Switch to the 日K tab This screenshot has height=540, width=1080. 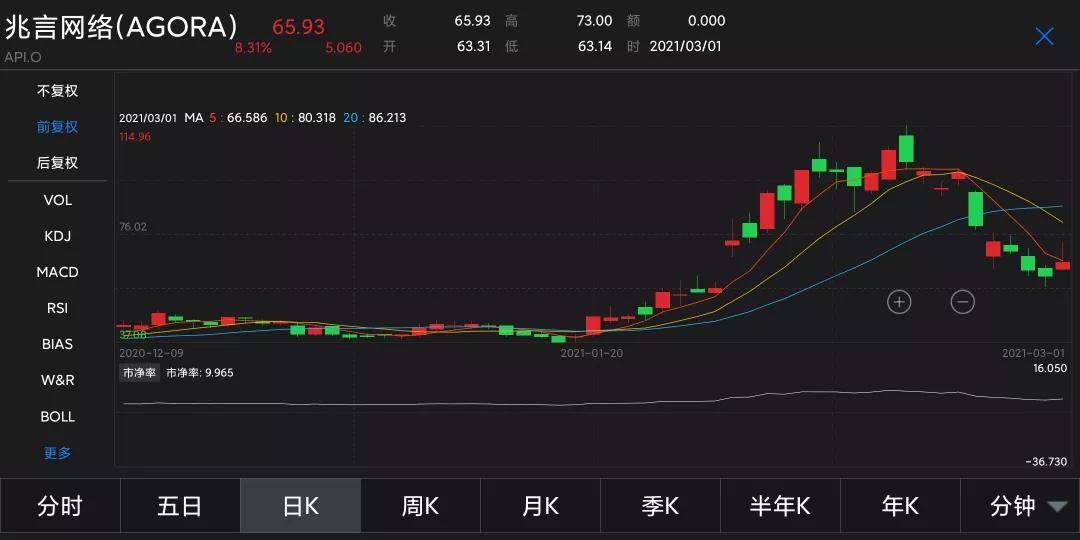point(300,506)
